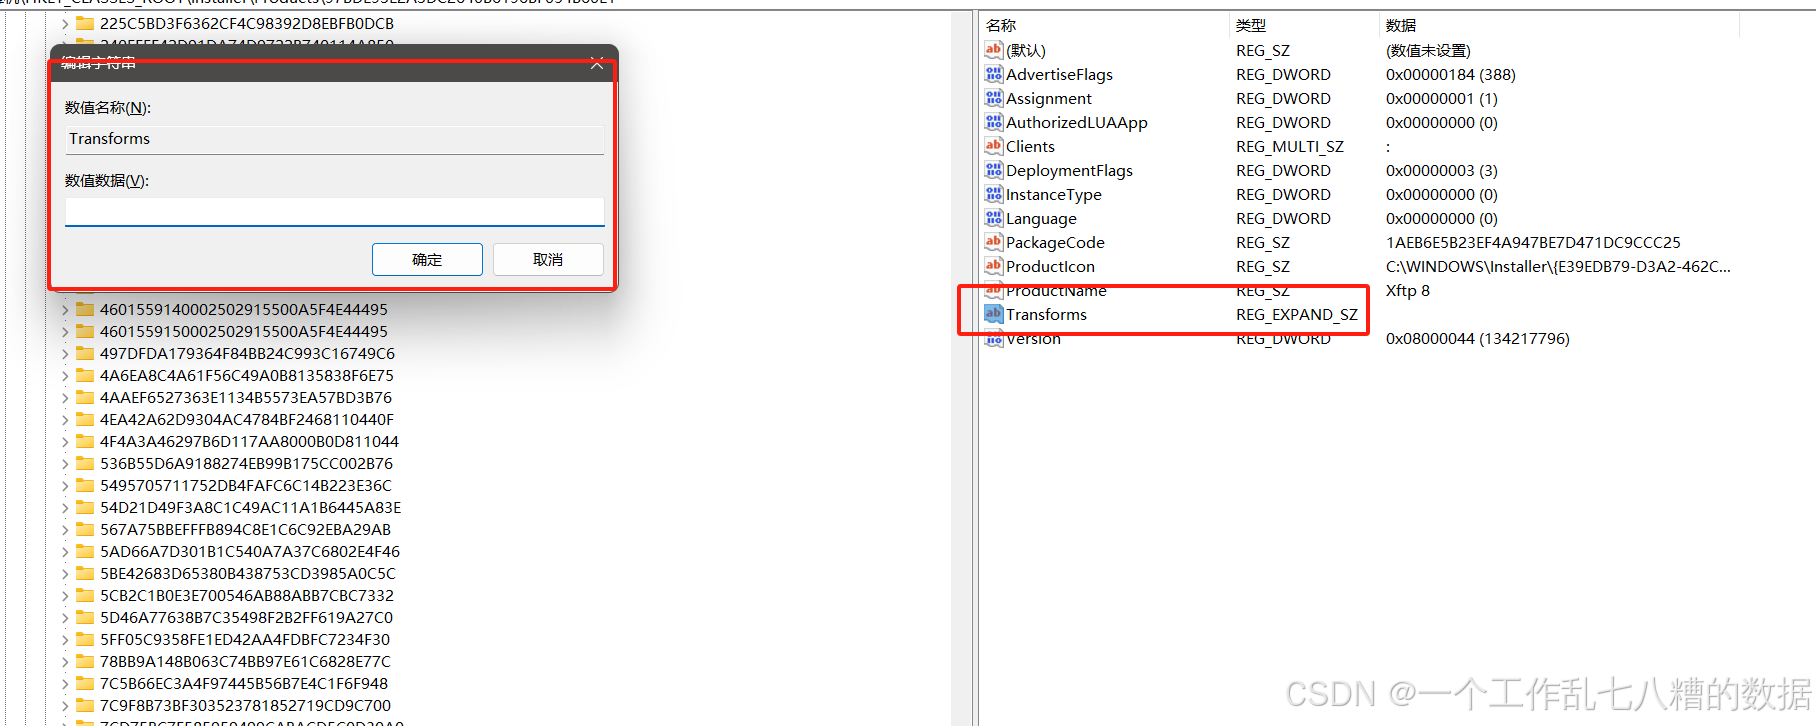Select the DeploymentFlags value name
This screenshot has height=726, width=1816.
coord(1069,170)
